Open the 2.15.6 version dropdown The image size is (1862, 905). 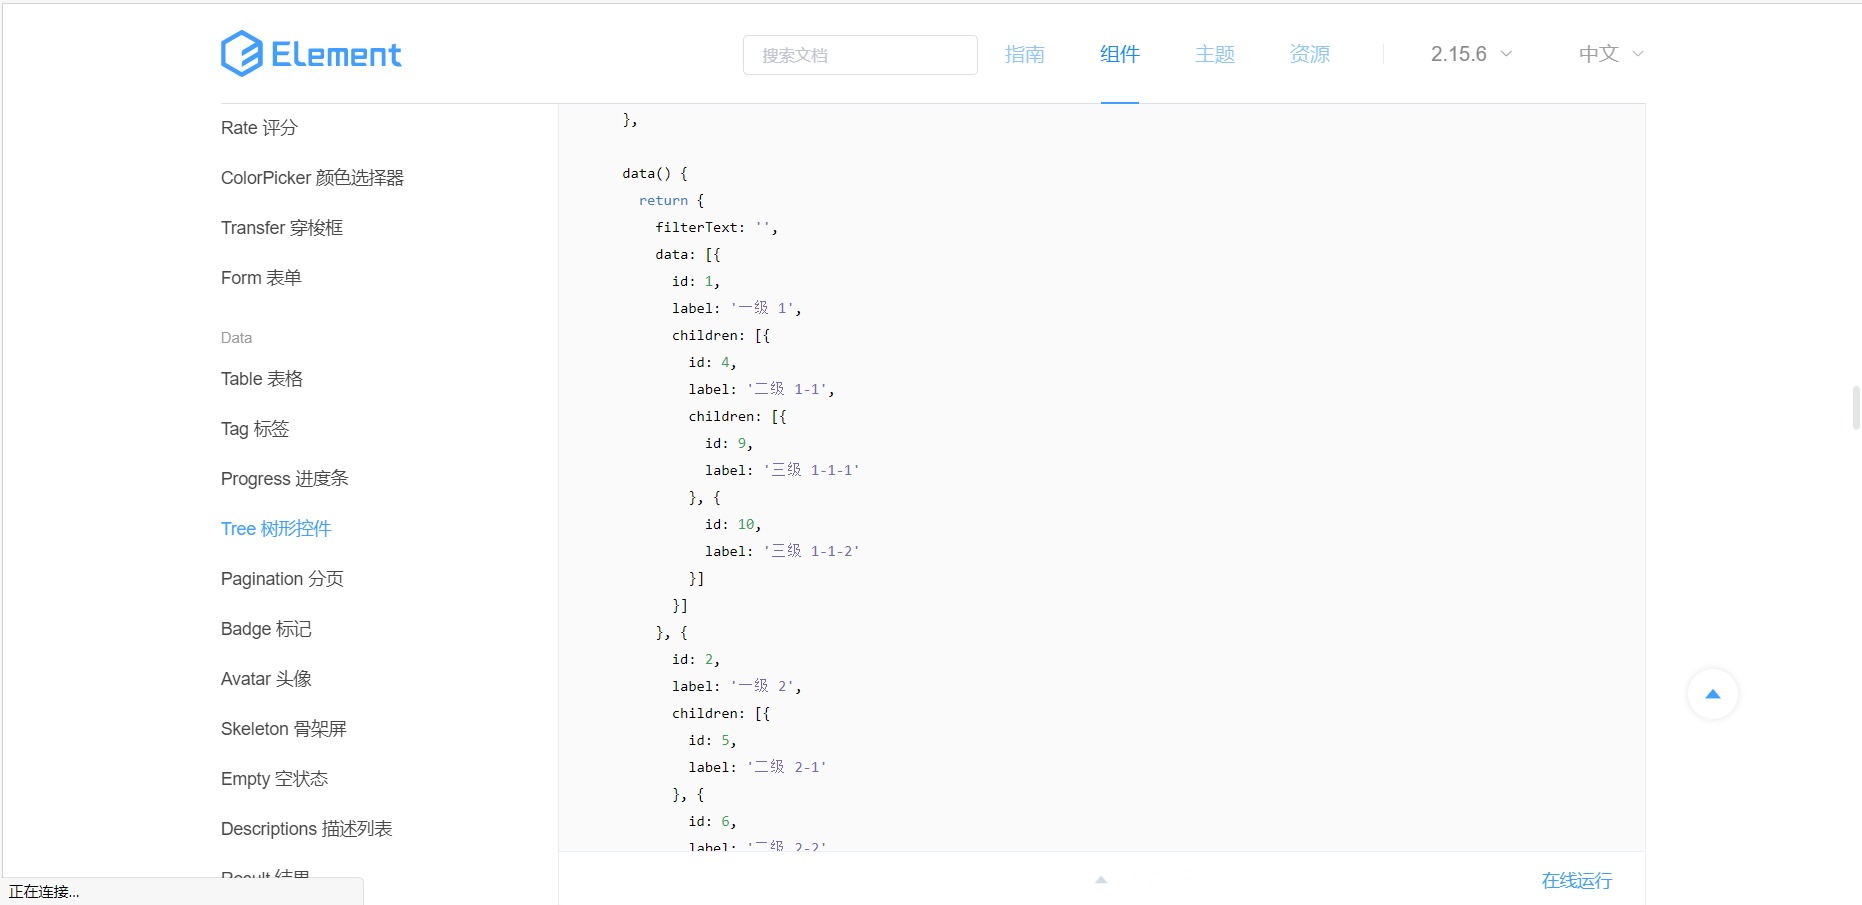click(x=1471, y=54)
